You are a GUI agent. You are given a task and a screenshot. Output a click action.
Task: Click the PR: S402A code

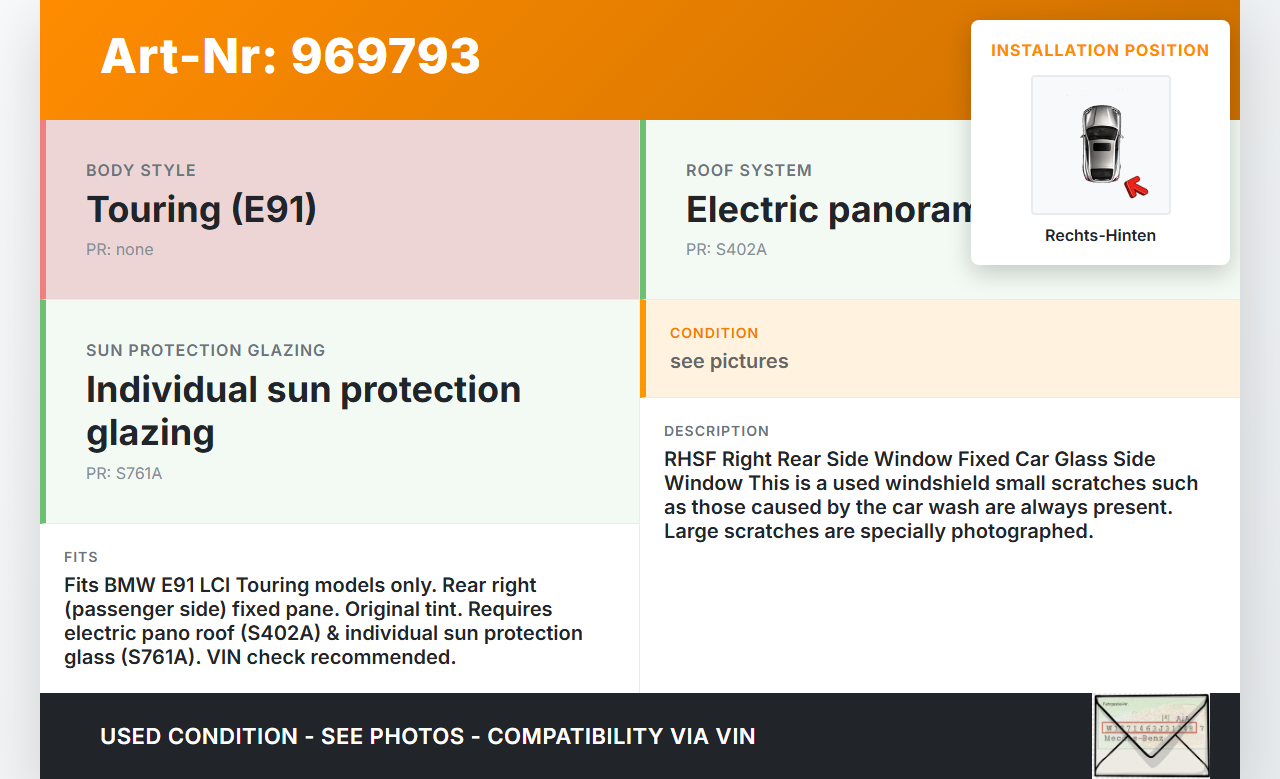[726, 249]
